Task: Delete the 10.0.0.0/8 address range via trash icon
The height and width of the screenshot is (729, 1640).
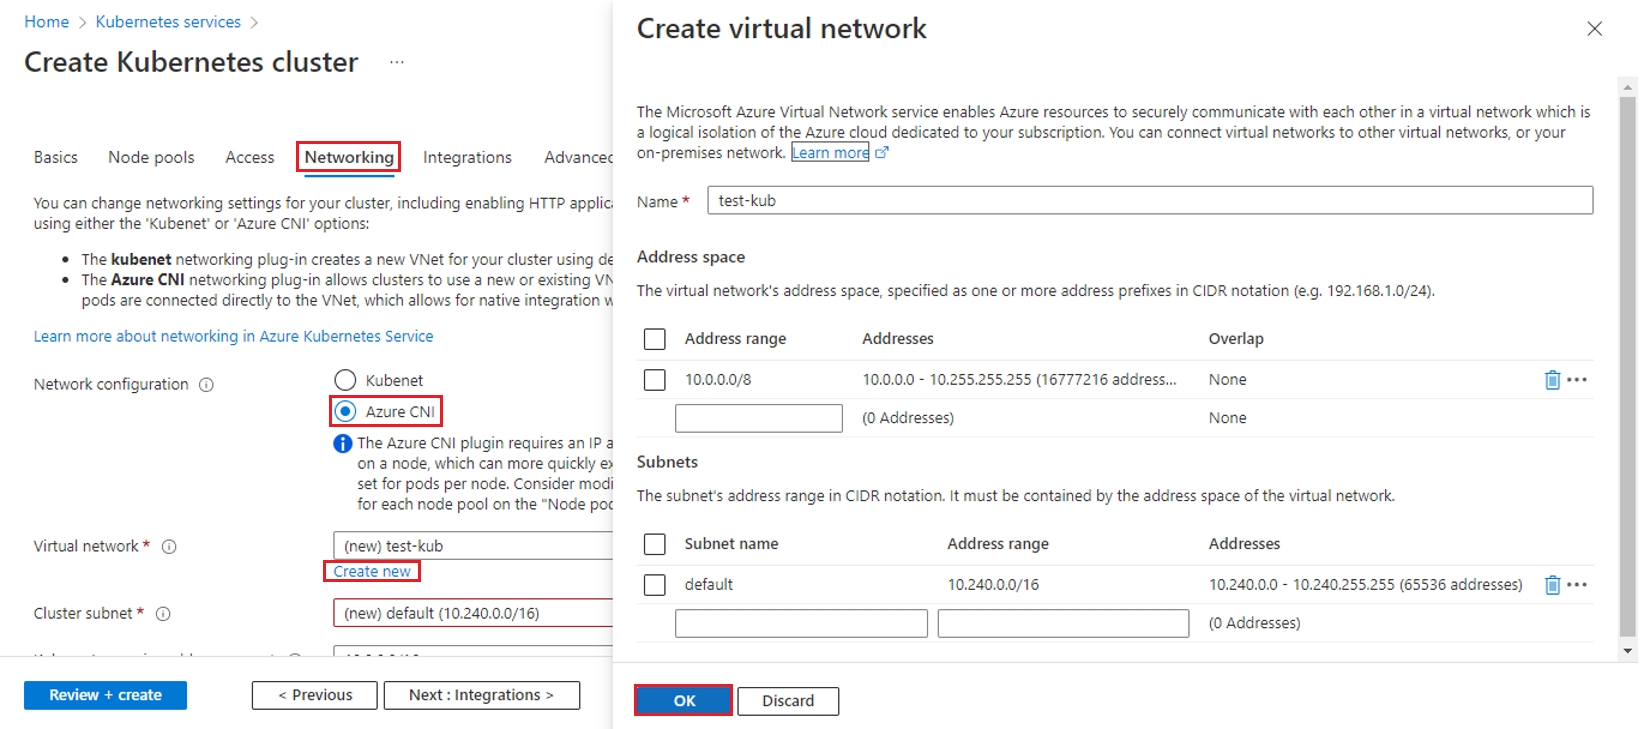Action: tap(1552, 380)
